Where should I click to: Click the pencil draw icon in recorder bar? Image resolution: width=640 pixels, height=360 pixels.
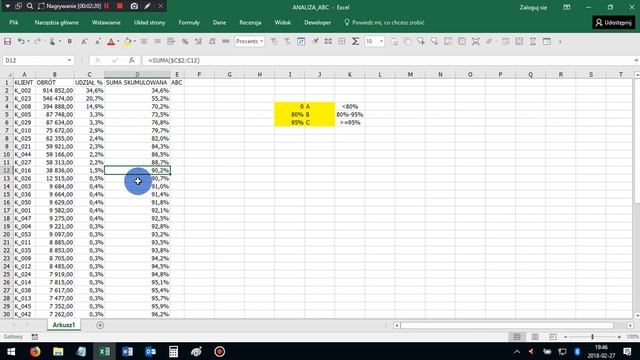point(147,6)
